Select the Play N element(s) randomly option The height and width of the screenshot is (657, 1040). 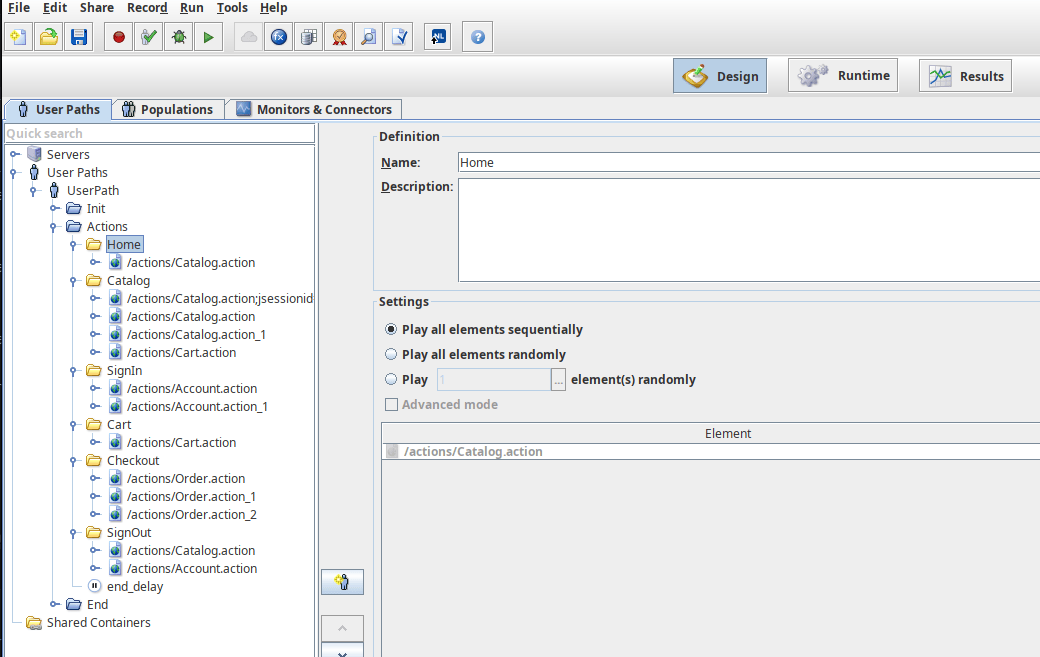pos(391,379)
